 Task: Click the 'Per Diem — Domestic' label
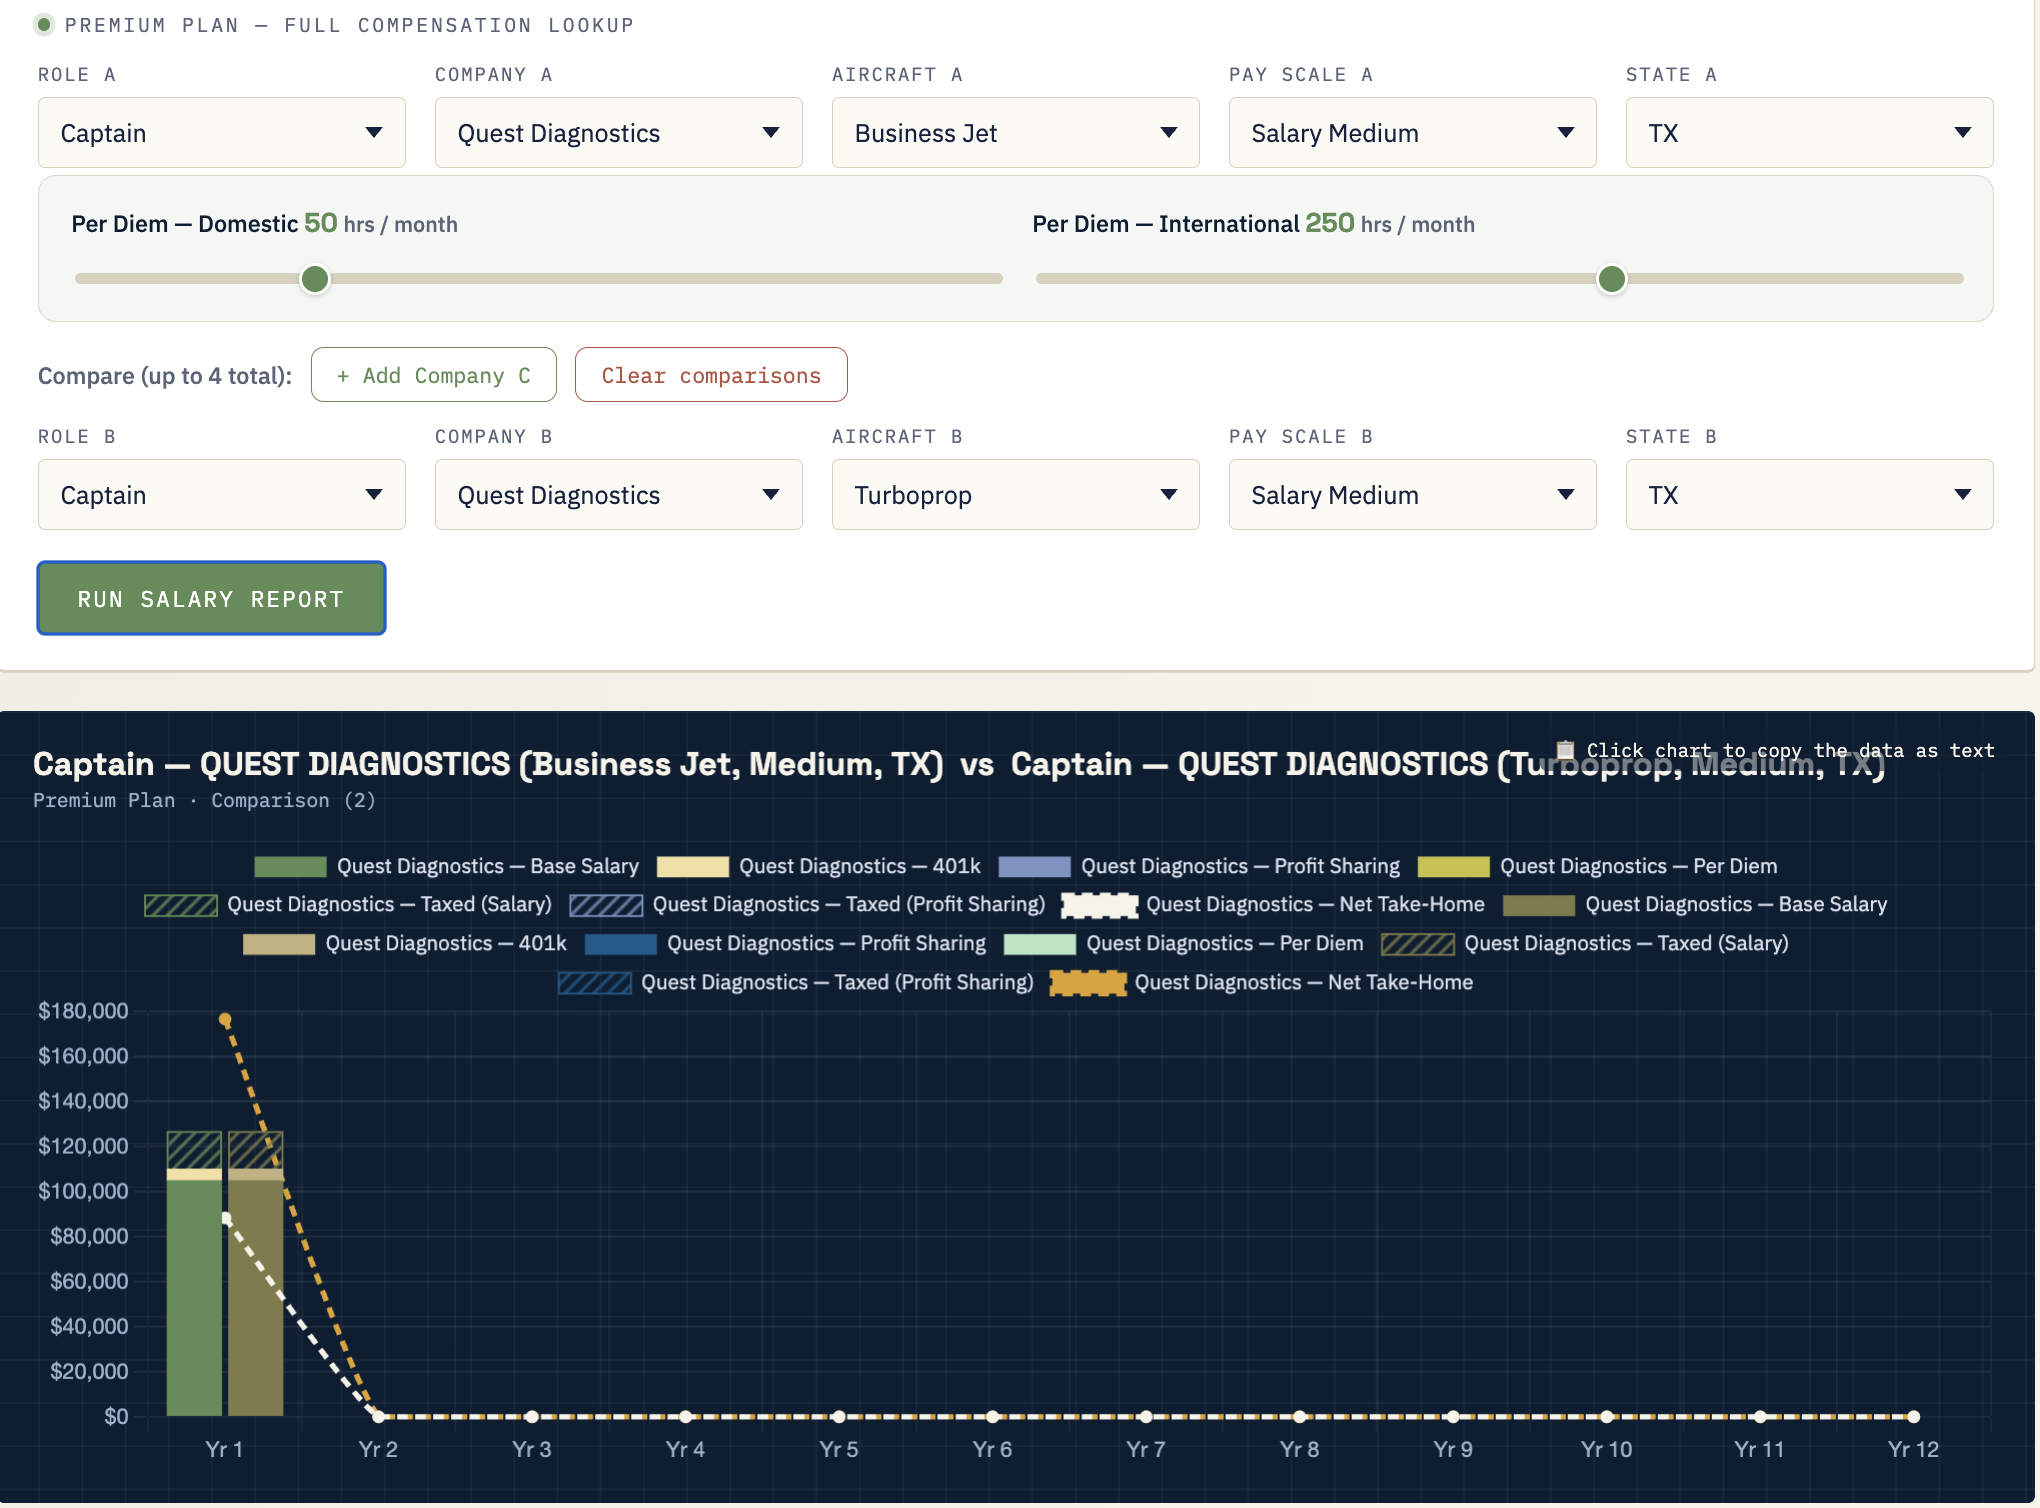click(185, 224)
